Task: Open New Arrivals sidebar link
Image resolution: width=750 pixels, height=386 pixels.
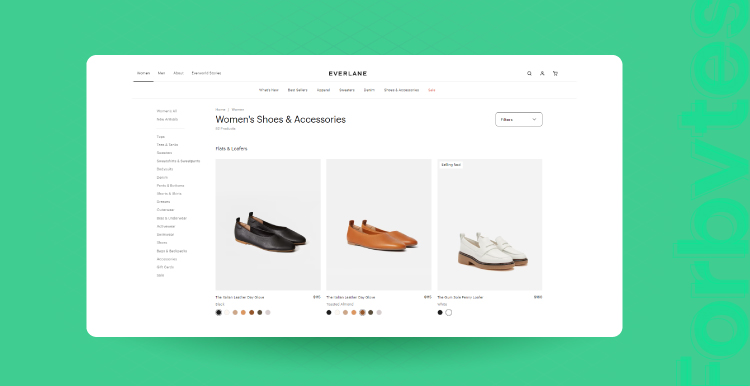Action: click(167, 119)
